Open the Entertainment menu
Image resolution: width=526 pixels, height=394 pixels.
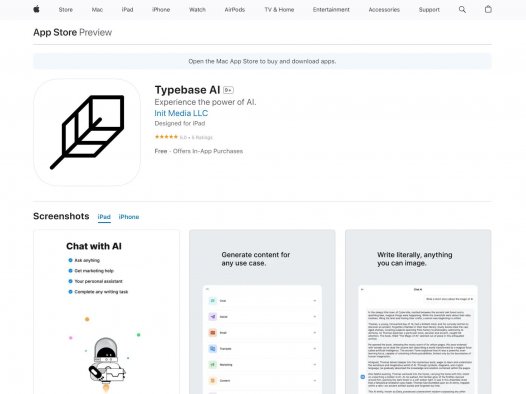tap(331, 10)
